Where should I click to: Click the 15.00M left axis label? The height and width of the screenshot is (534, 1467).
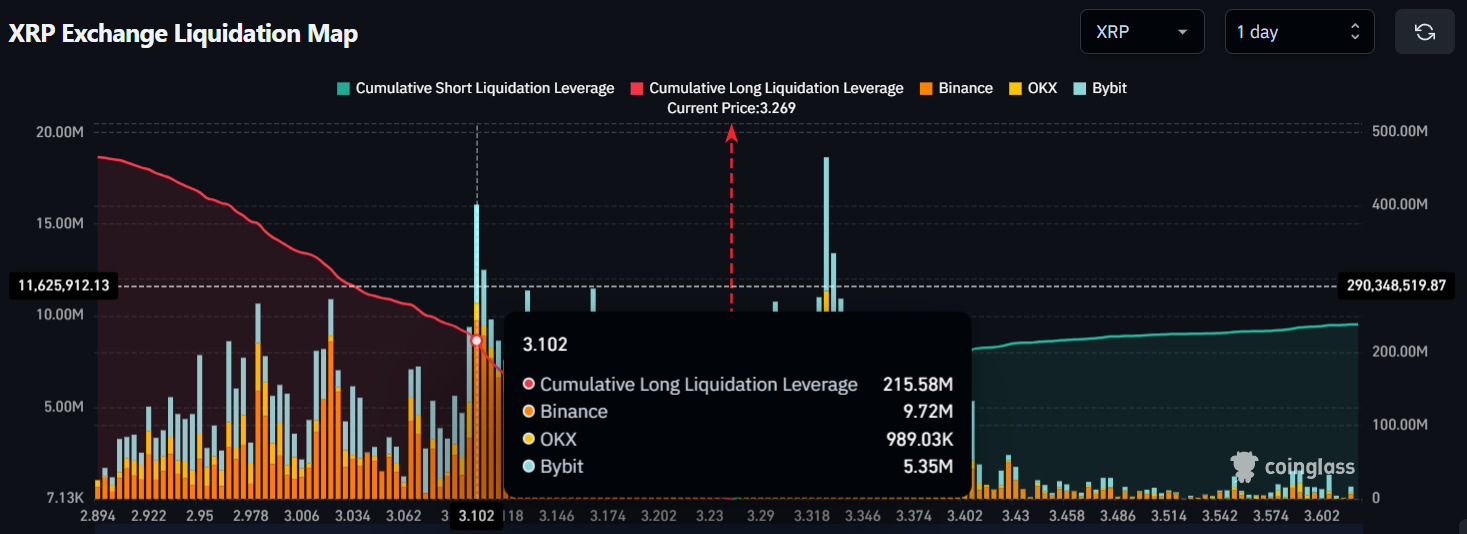60,223
